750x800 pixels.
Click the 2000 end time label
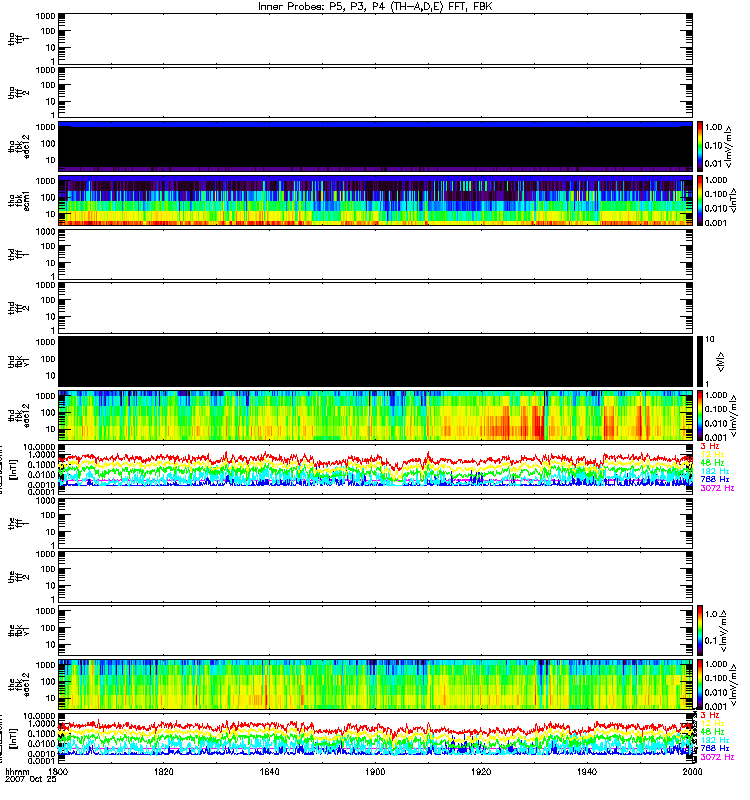[688, 773]
